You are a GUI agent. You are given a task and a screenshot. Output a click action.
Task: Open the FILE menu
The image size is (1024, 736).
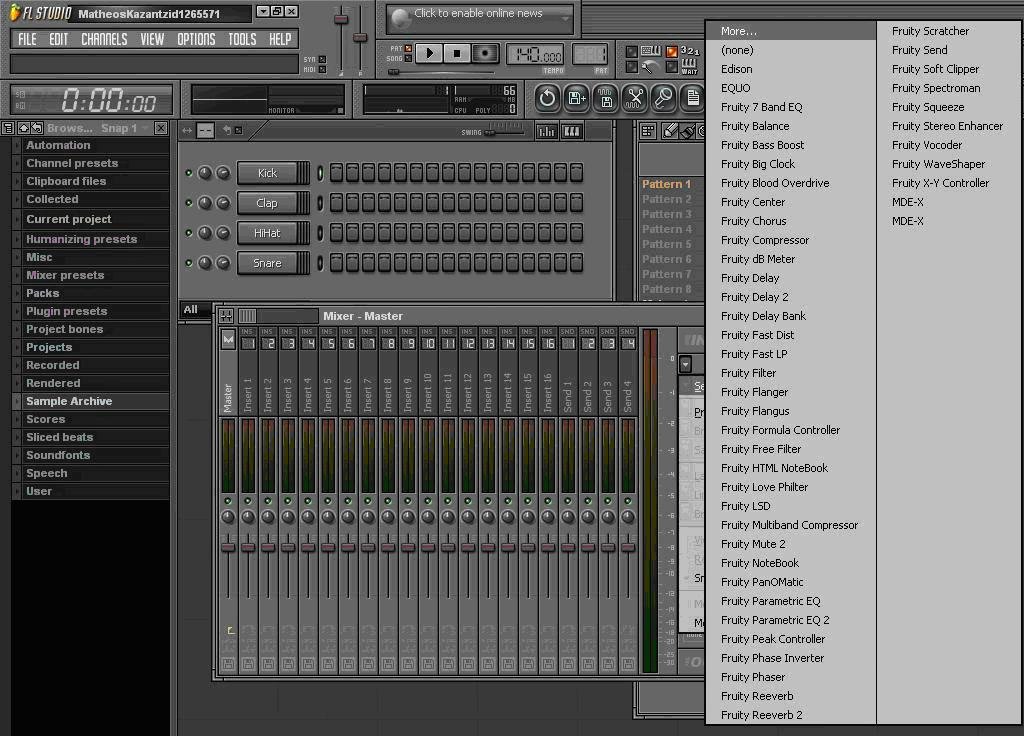[27, 39]
